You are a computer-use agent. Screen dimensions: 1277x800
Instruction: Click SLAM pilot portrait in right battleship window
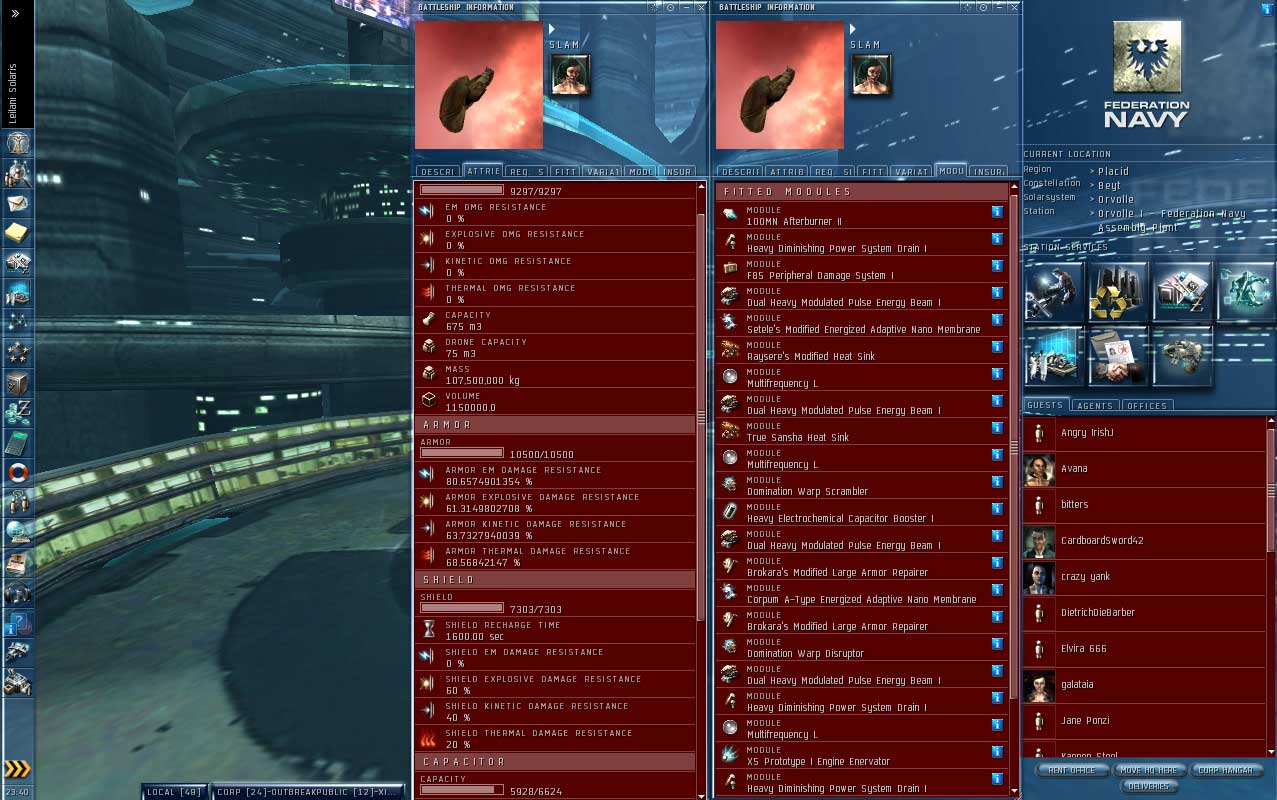click(x=871, y=75)
